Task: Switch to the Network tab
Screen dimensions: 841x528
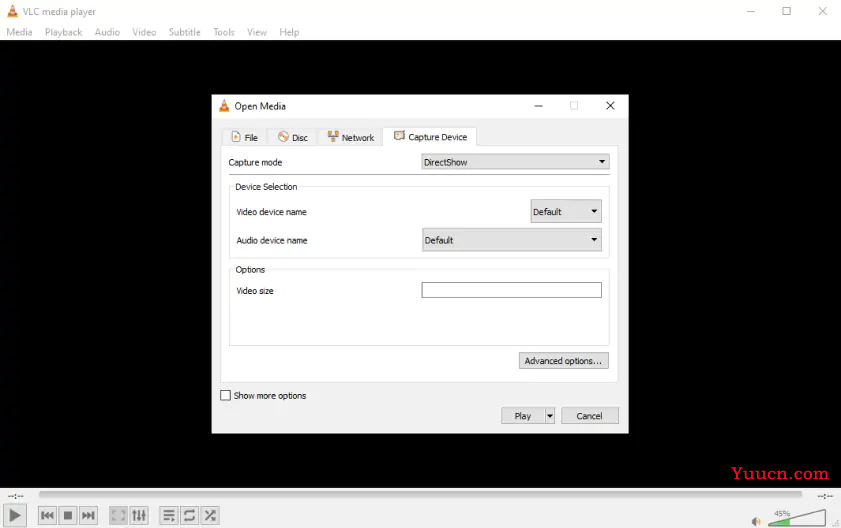Action: click(x=351, y=137)
